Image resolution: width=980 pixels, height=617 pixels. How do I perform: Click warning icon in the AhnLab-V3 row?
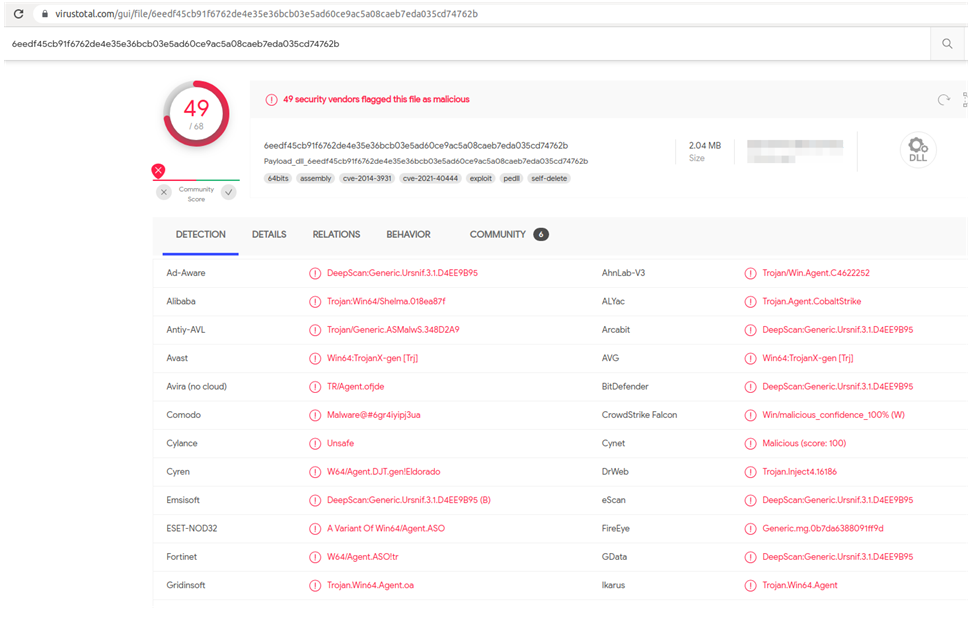[750, 273]
